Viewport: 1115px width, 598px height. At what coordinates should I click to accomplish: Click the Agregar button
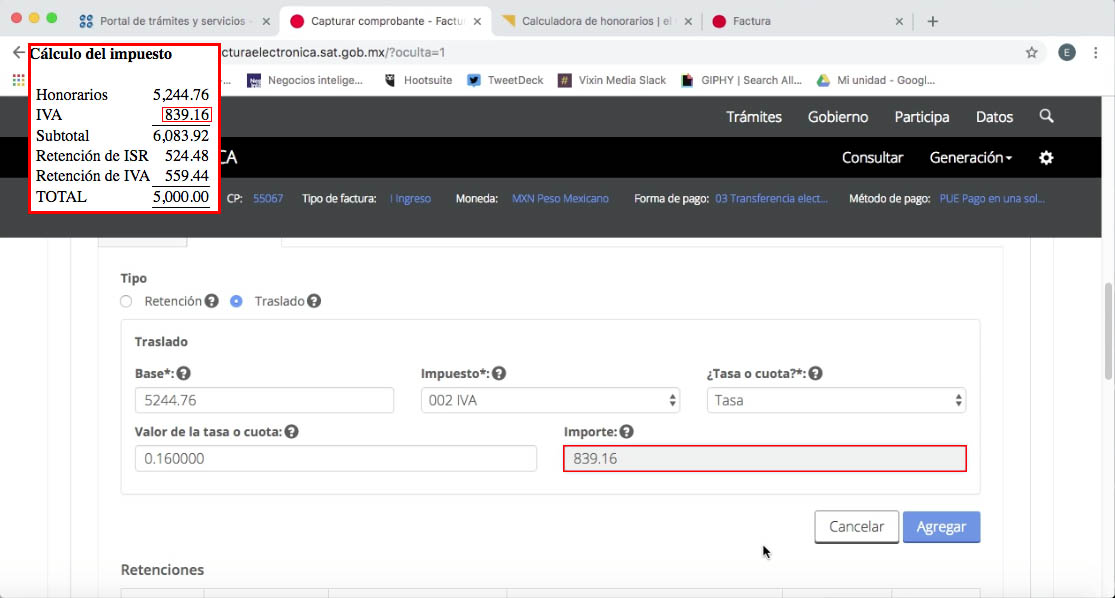pos(941,527)
